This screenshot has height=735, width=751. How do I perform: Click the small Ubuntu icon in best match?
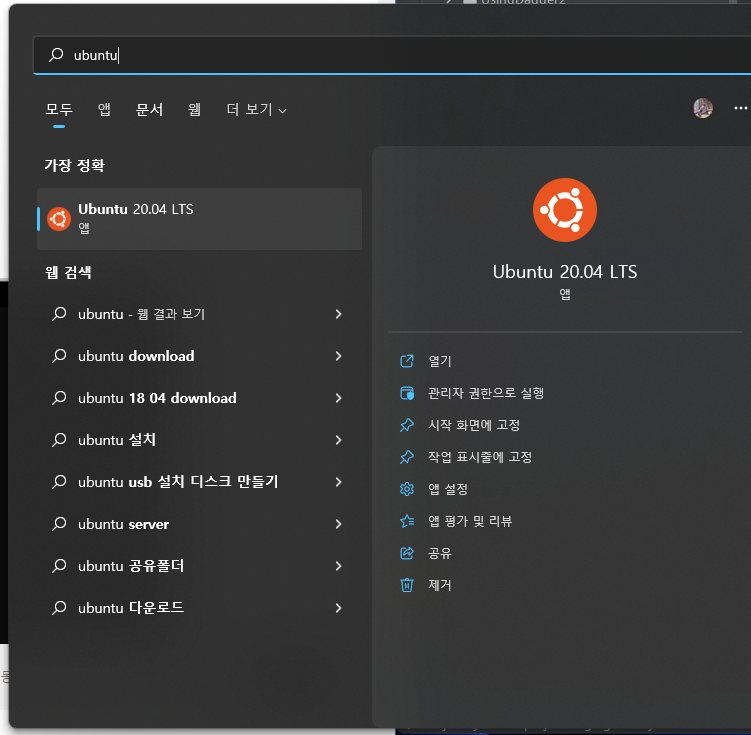pyautogui.click(x=59, y=219)
